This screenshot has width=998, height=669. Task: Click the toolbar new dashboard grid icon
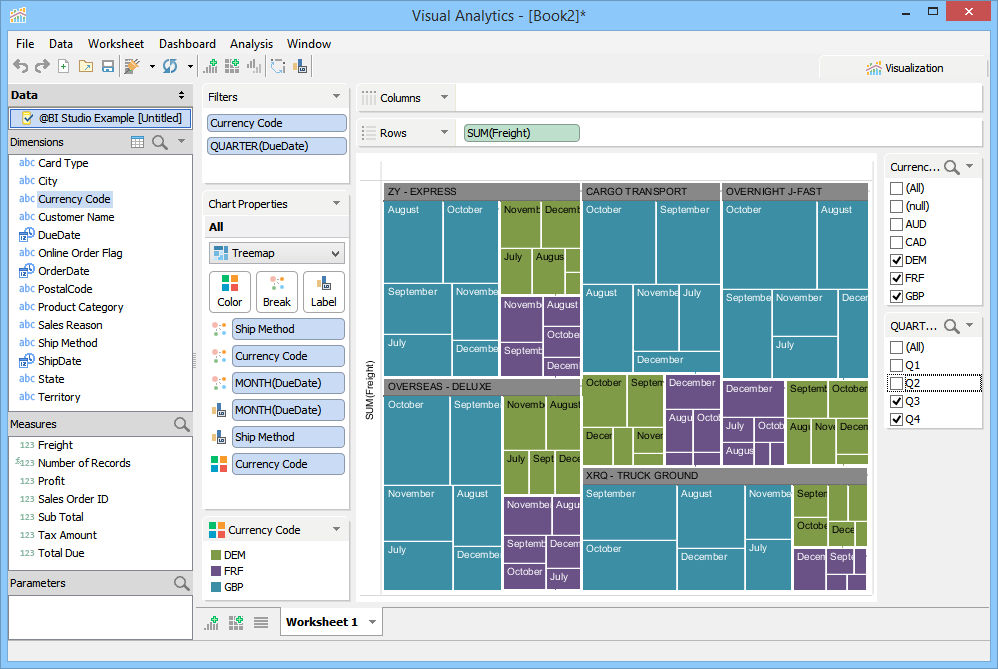click(232, 66)
